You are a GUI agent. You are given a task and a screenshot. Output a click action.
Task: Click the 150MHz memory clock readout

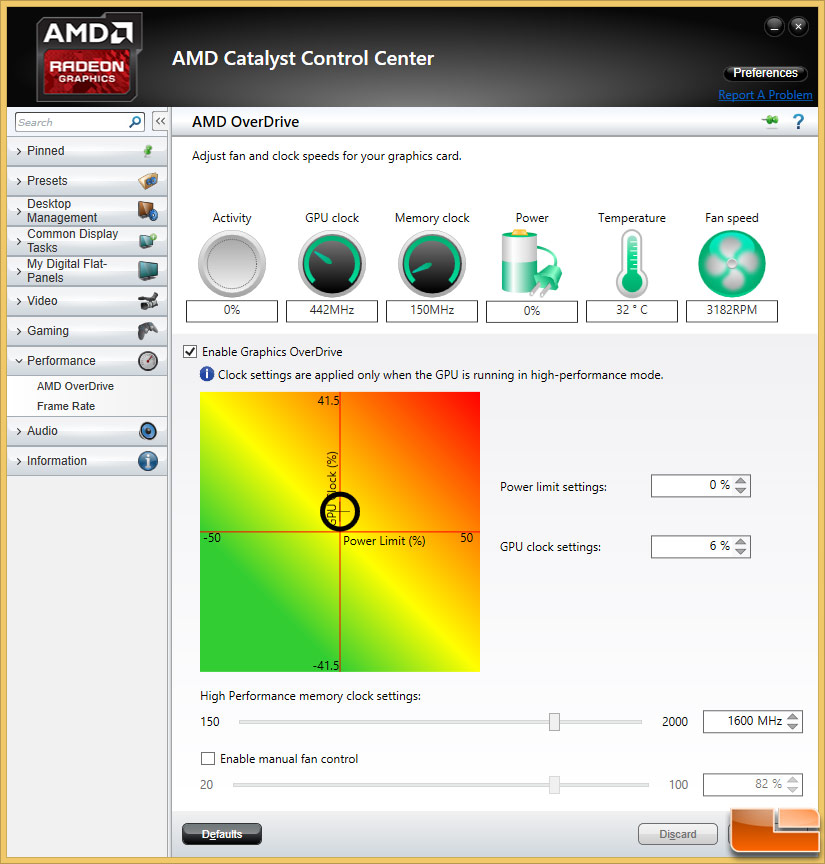[432, 310]
